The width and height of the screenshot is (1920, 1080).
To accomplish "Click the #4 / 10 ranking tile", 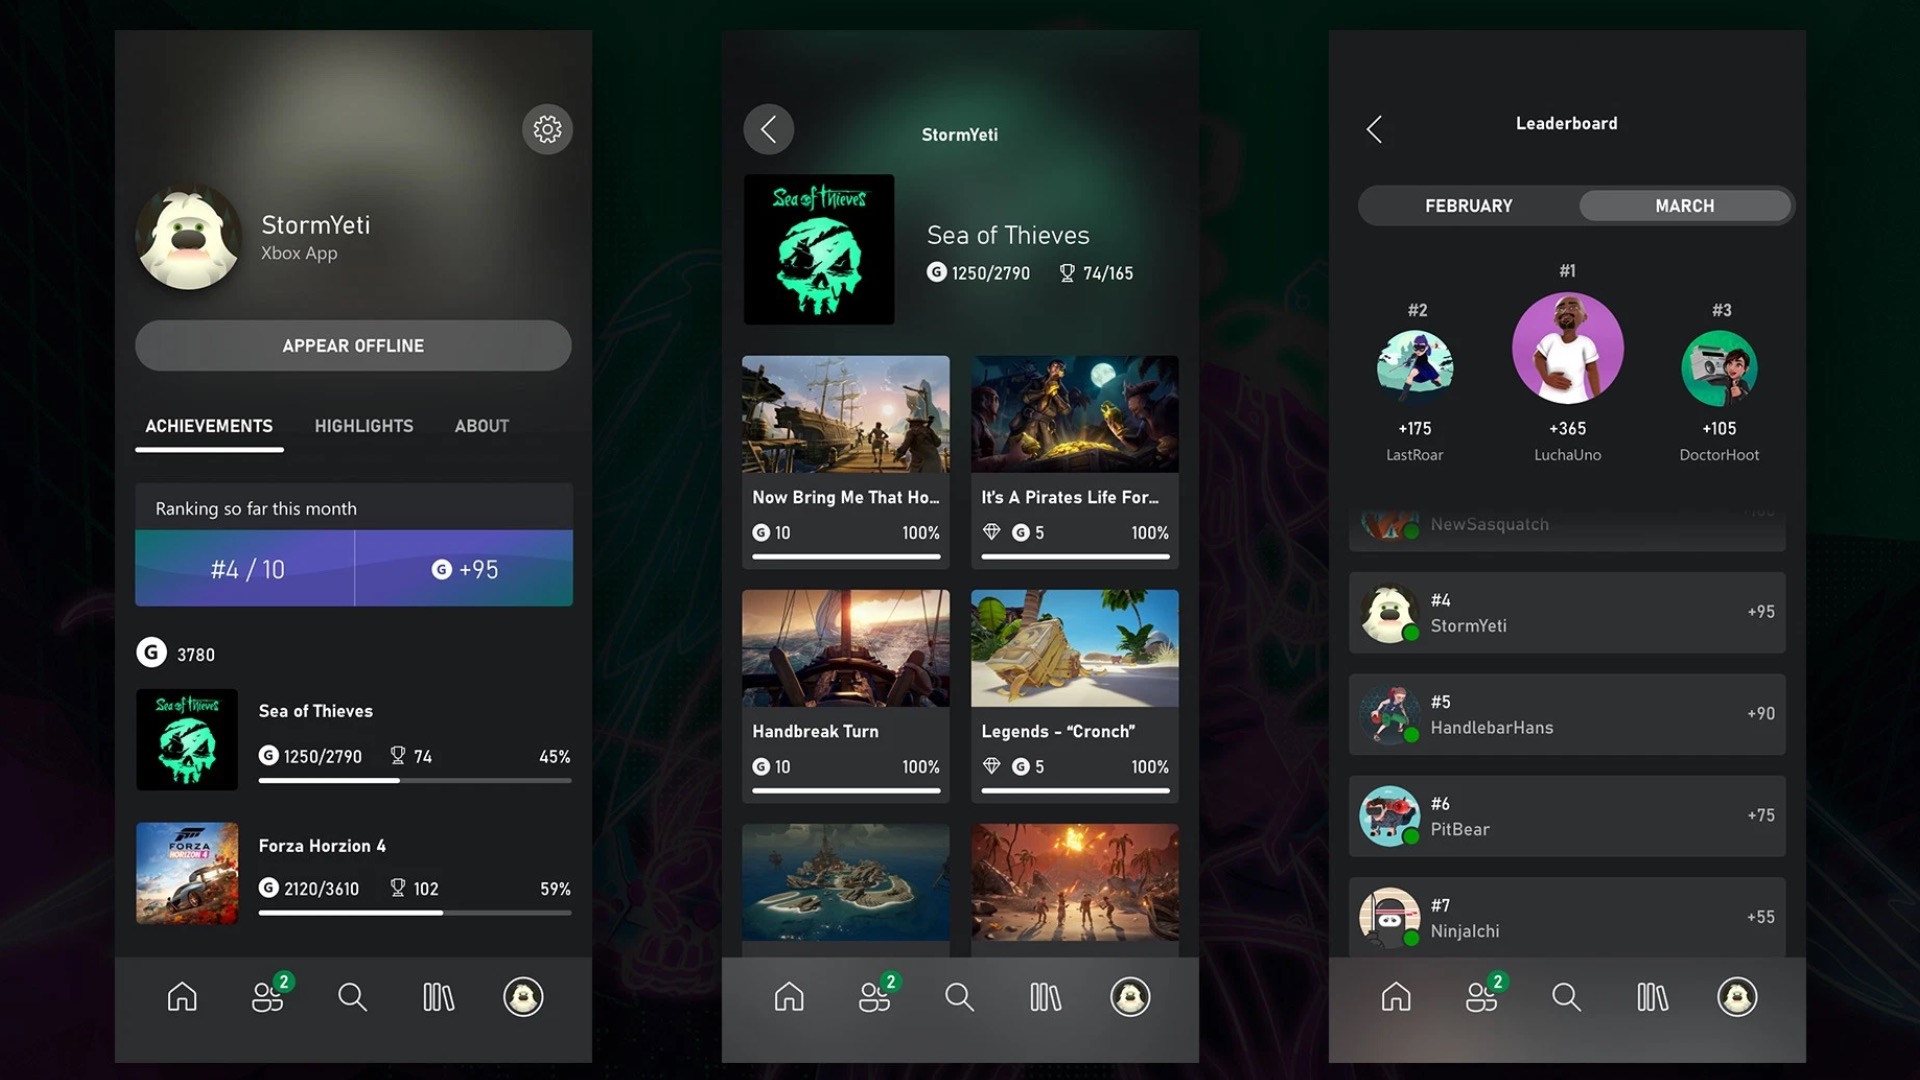I will (245, 568).
